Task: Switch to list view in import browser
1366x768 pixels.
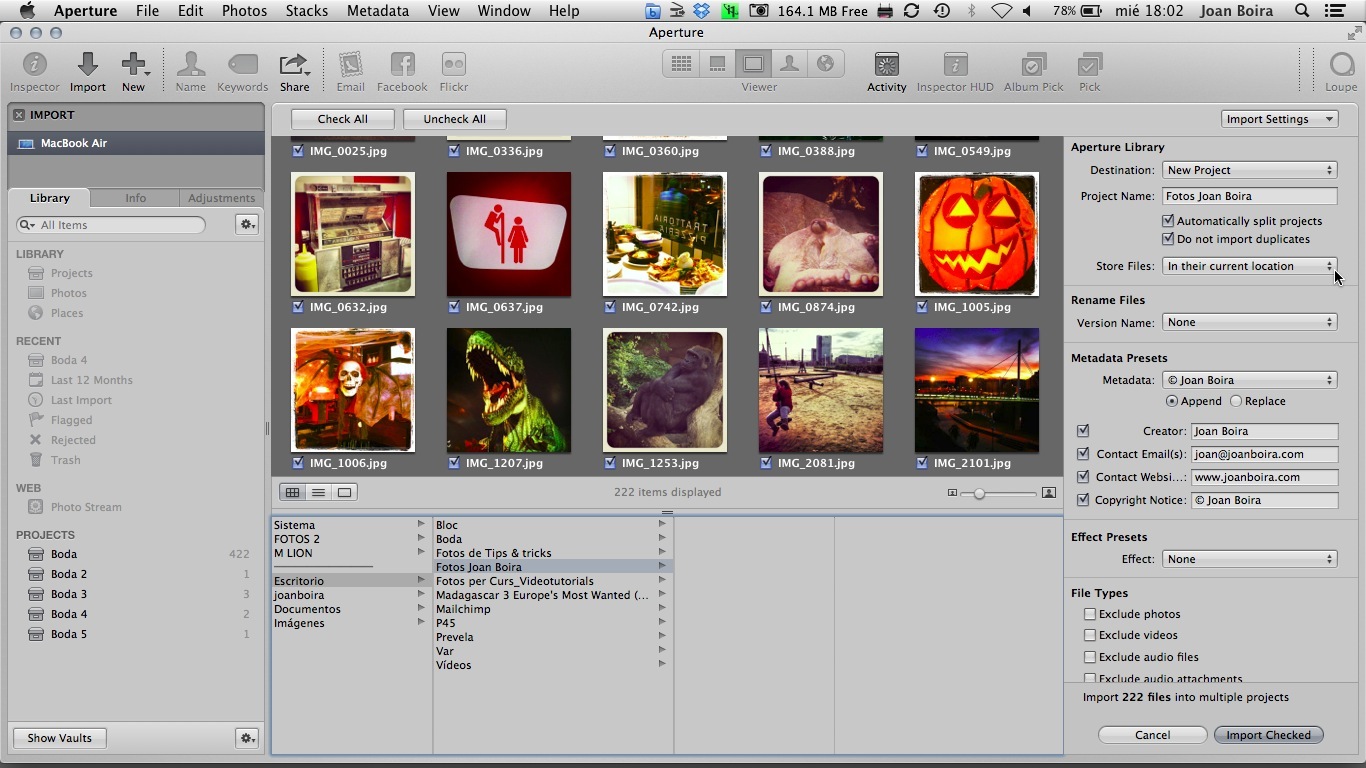Action: (318, 492)
